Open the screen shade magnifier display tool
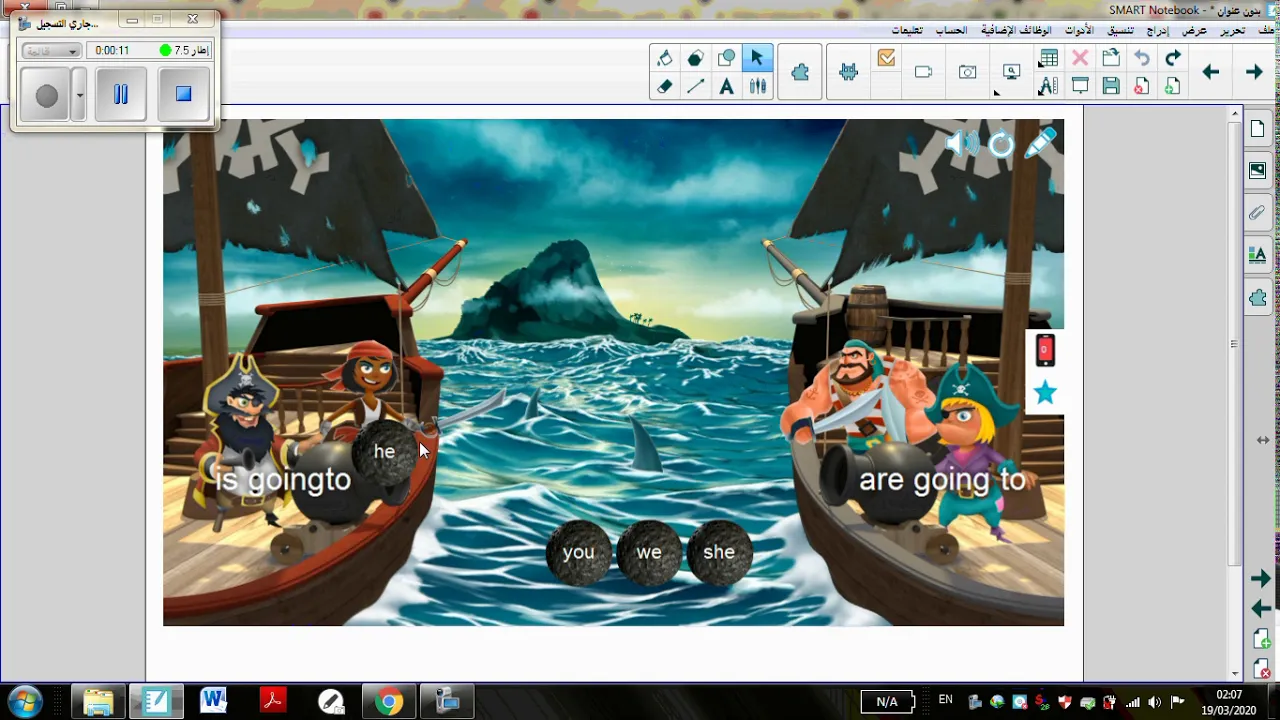This screenshot has height=720, width=1280. tap(1011, 72)
